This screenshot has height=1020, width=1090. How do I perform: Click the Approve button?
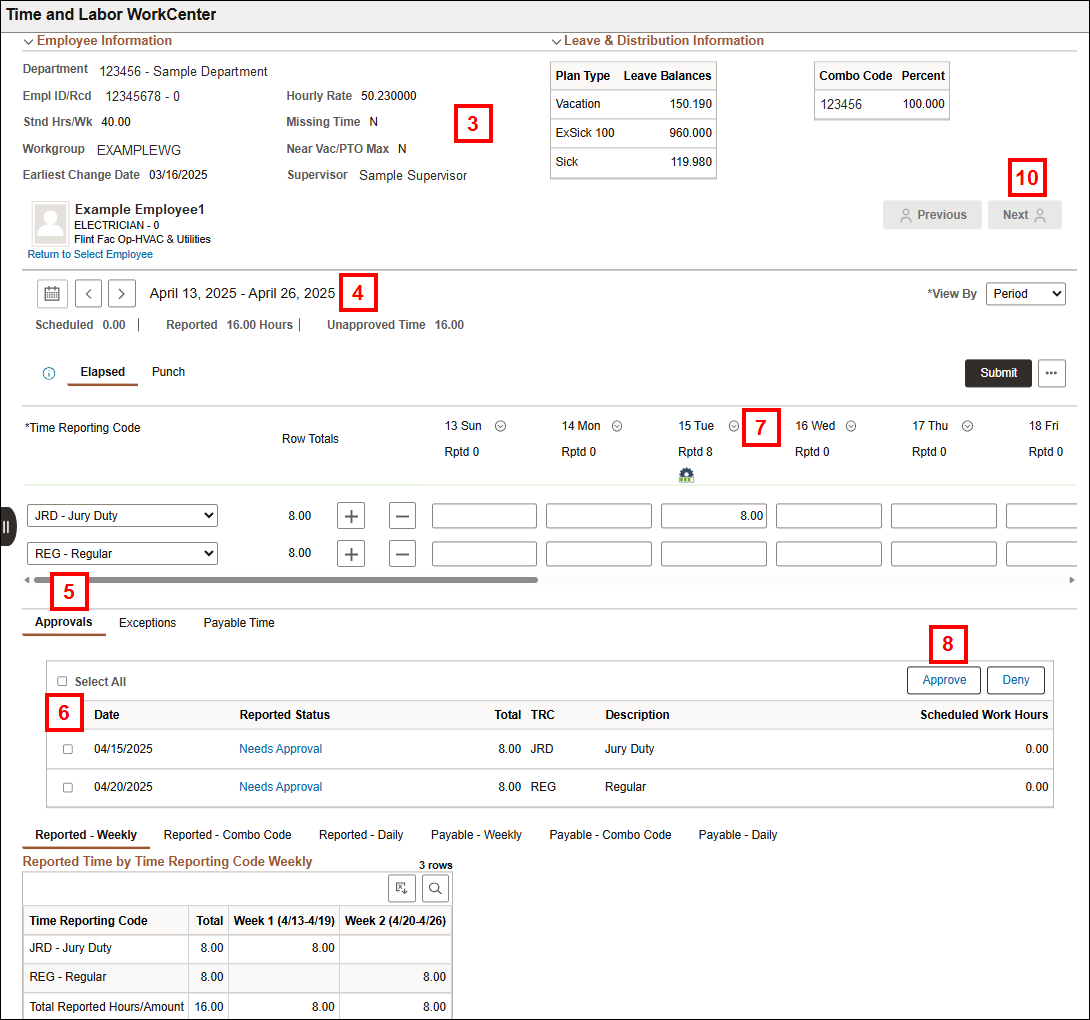pos(944,680)
